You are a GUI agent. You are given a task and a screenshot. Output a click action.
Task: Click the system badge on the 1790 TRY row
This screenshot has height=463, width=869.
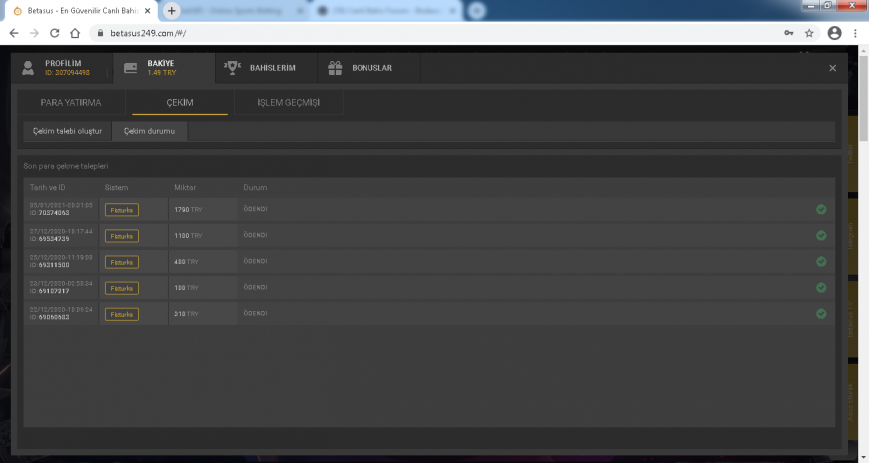(121, 210)
